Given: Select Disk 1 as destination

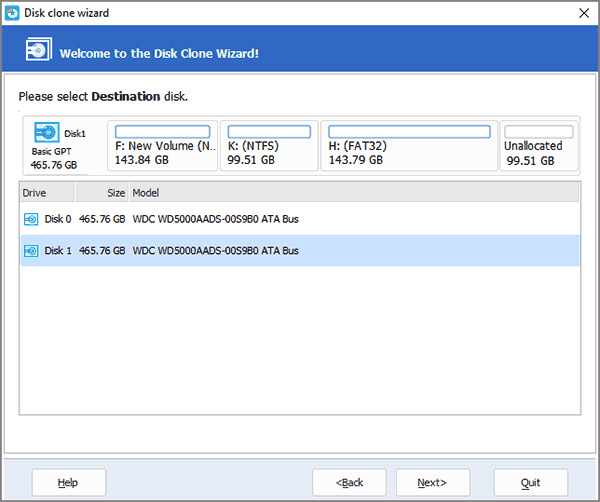Looking at the screenshot, I should pyautogui.click(x=300, y=251).
